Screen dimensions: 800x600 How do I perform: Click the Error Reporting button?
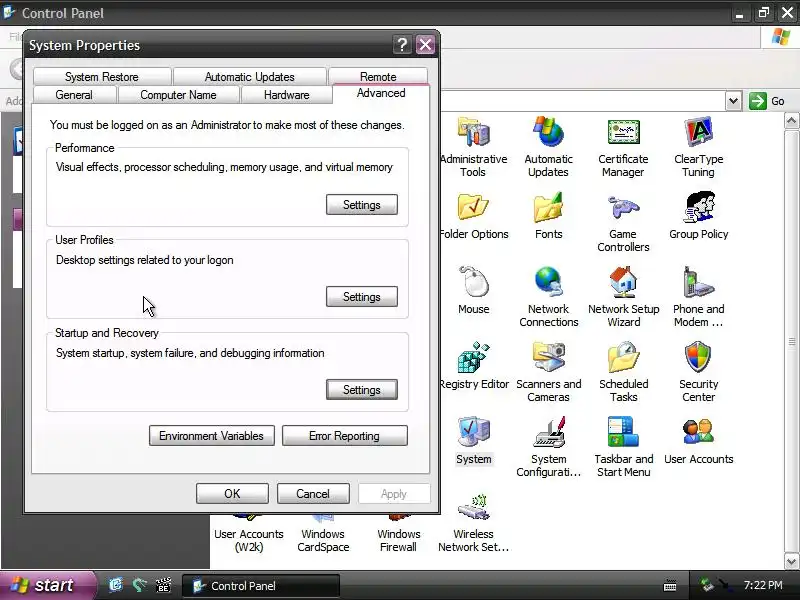click(x=344, y=436)
